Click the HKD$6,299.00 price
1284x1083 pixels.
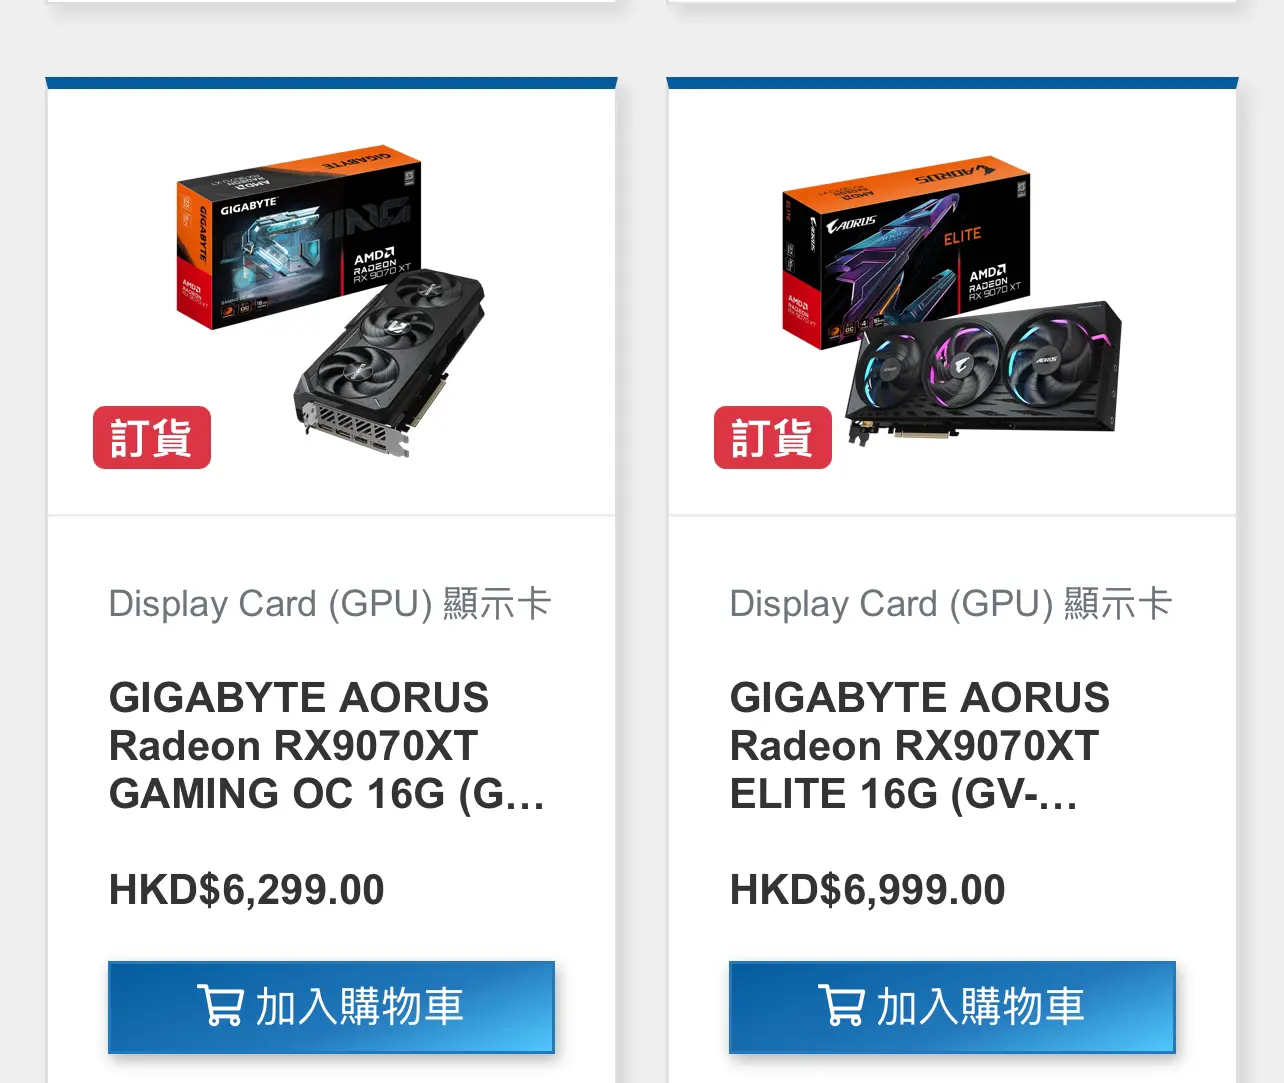tap(246, 890)
